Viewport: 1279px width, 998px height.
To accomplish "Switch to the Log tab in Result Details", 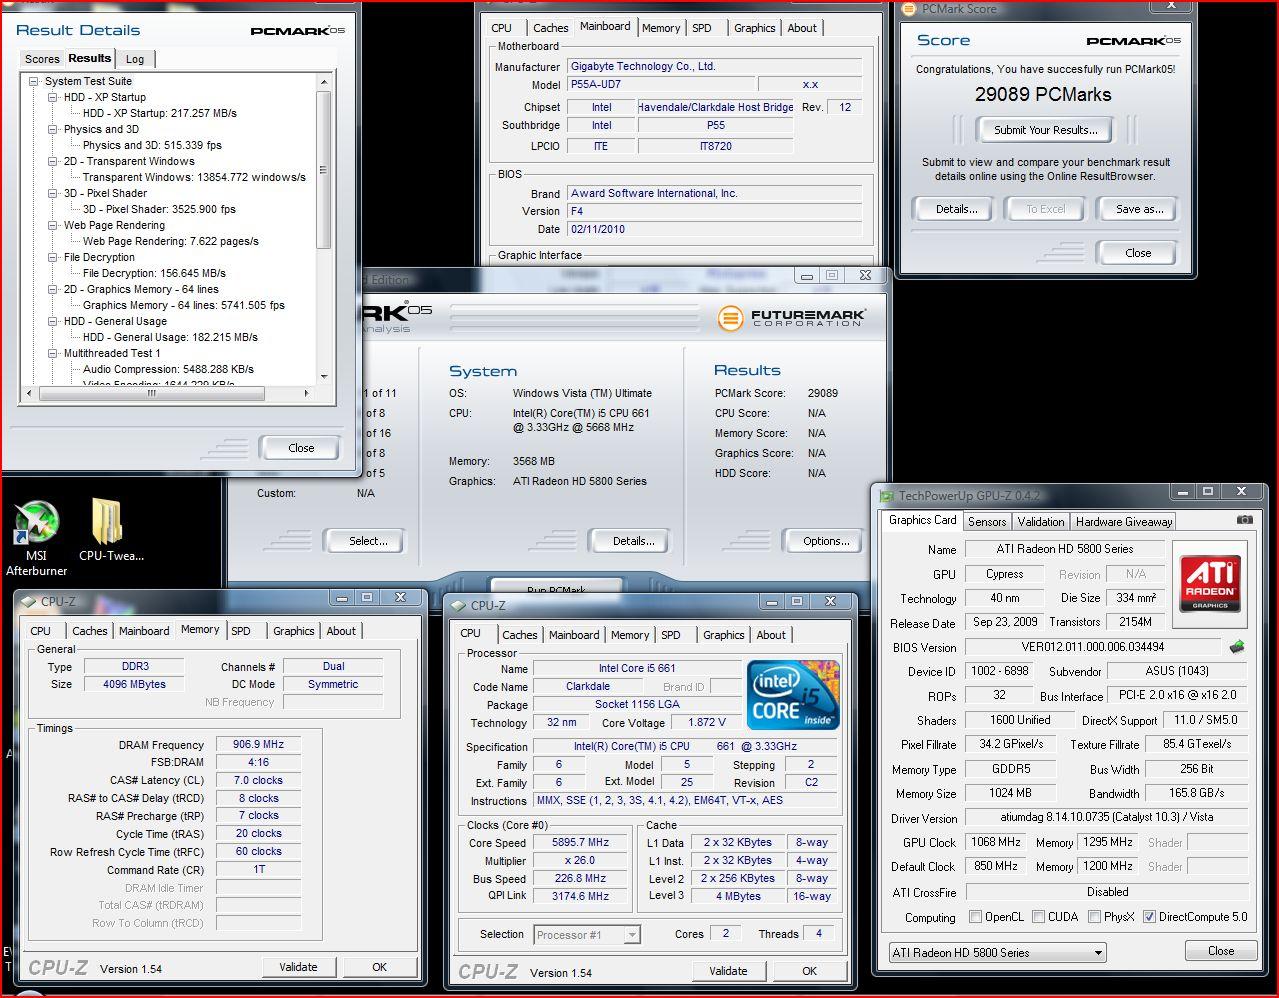I will 135,59.
